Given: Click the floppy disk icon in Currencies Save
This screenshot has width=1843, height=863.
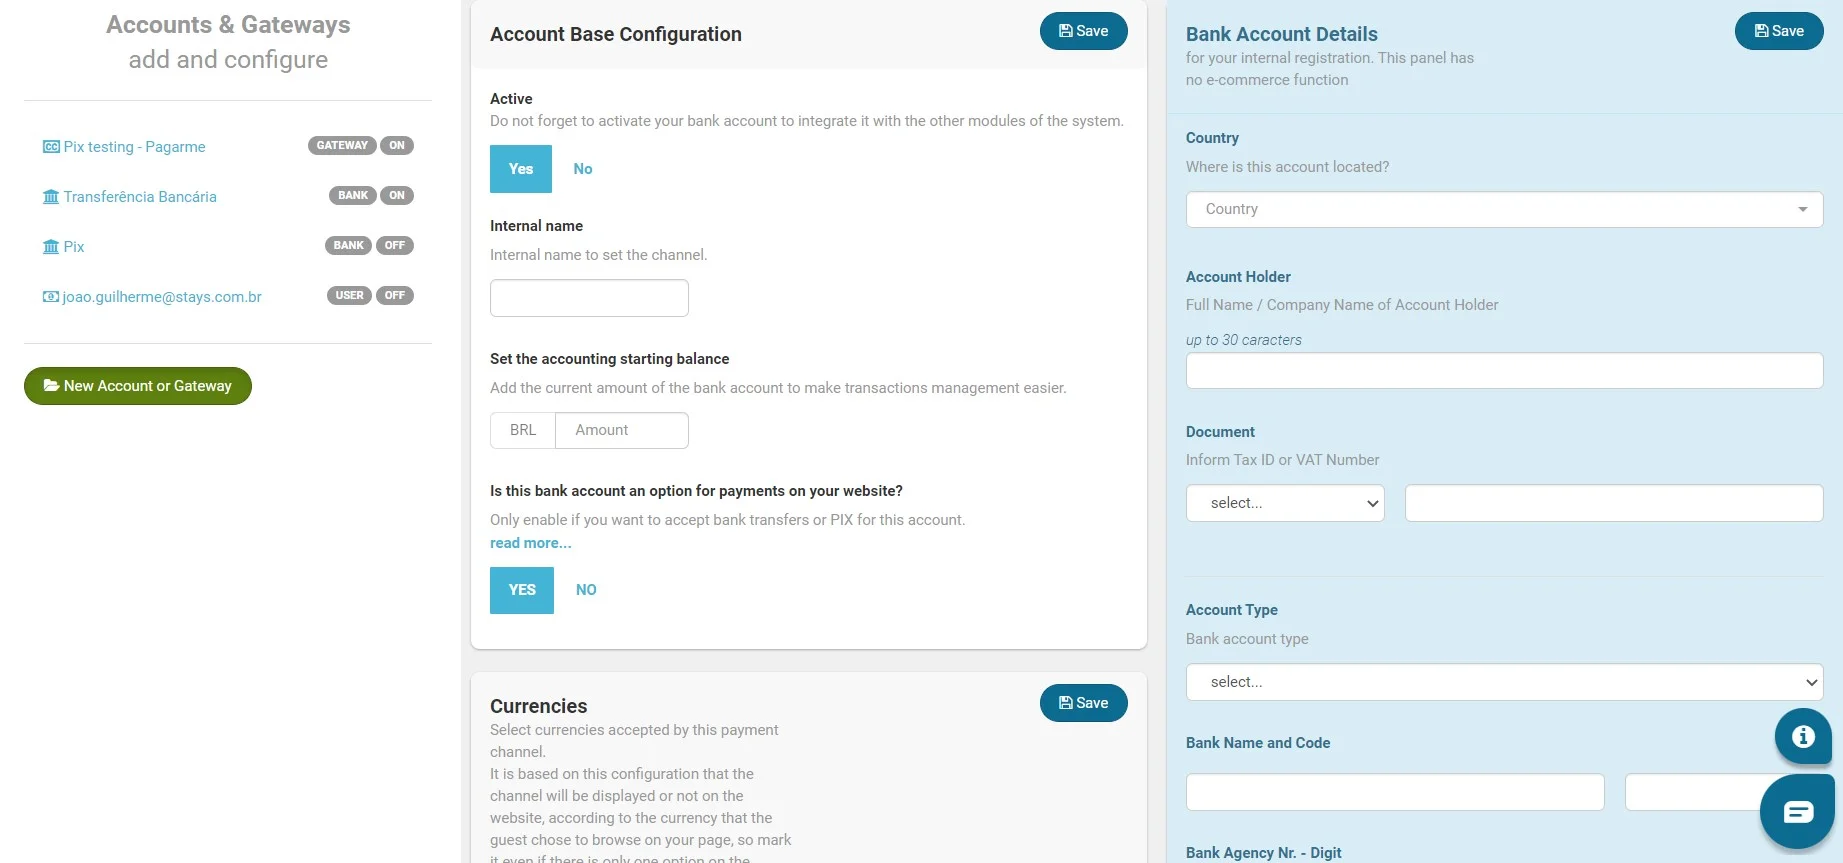Looking at the screenshot, I should click(x=1066, y=703).
